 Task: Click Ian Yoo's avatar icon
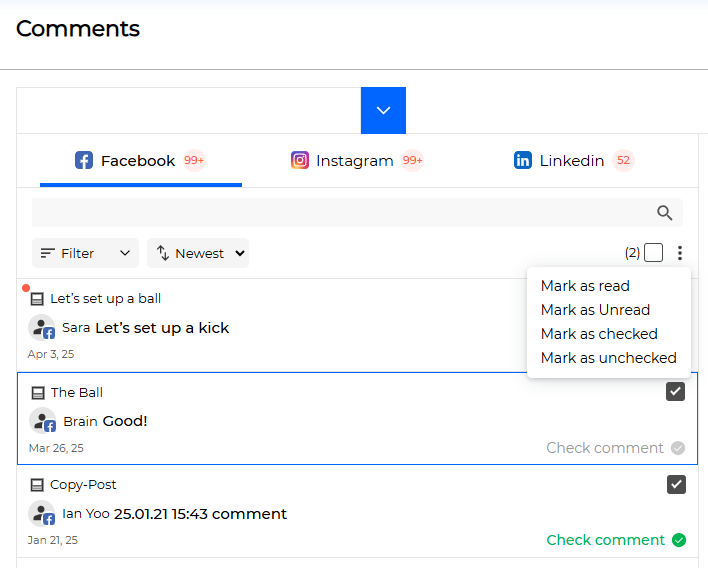click(x=42, y=514)
